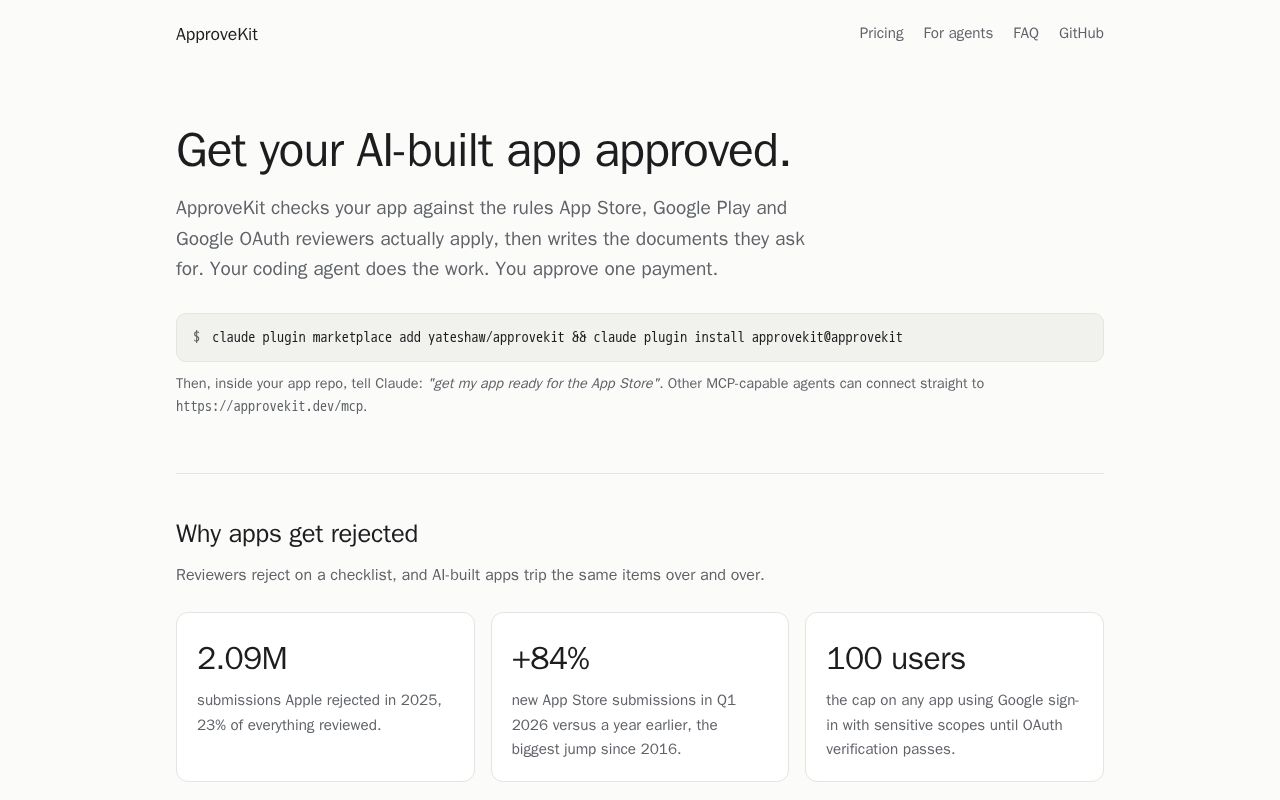Click the +84% statistic figure
Viewport: 1280px width, 800px height.
pos(550,659)
